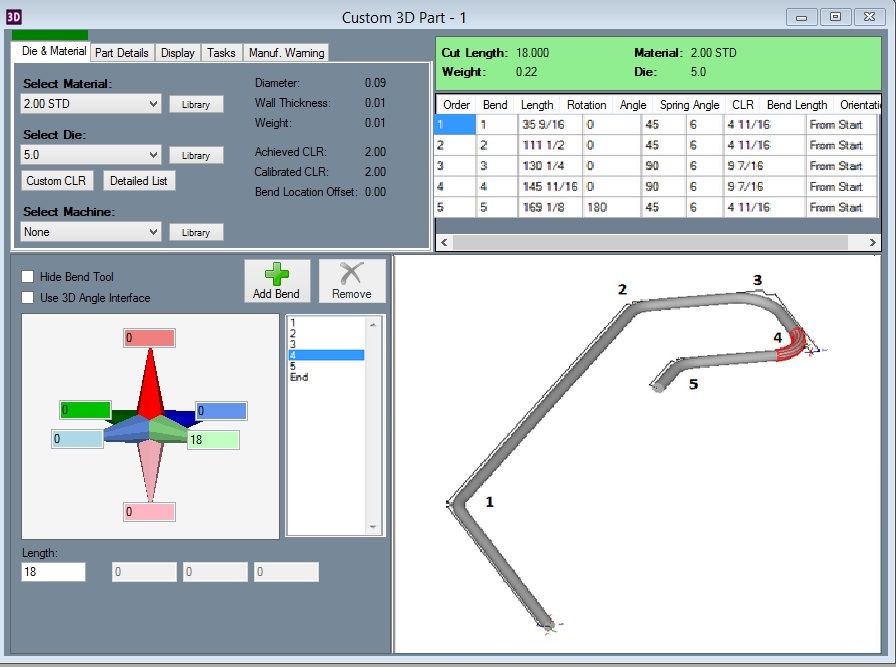Enable the Hide Bend Tool checkbox
This screenshot has height=667, width=896.
click(x=27, y=277)
